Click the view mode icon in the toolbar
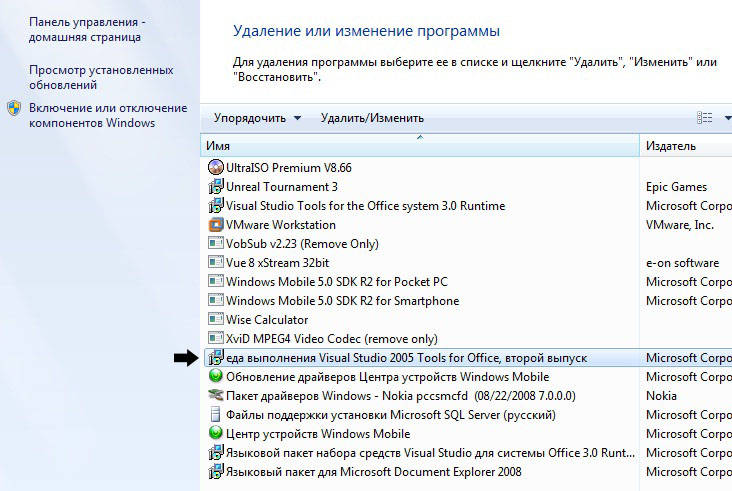Screen dimensions: 732x491 [x=704, y=118]
